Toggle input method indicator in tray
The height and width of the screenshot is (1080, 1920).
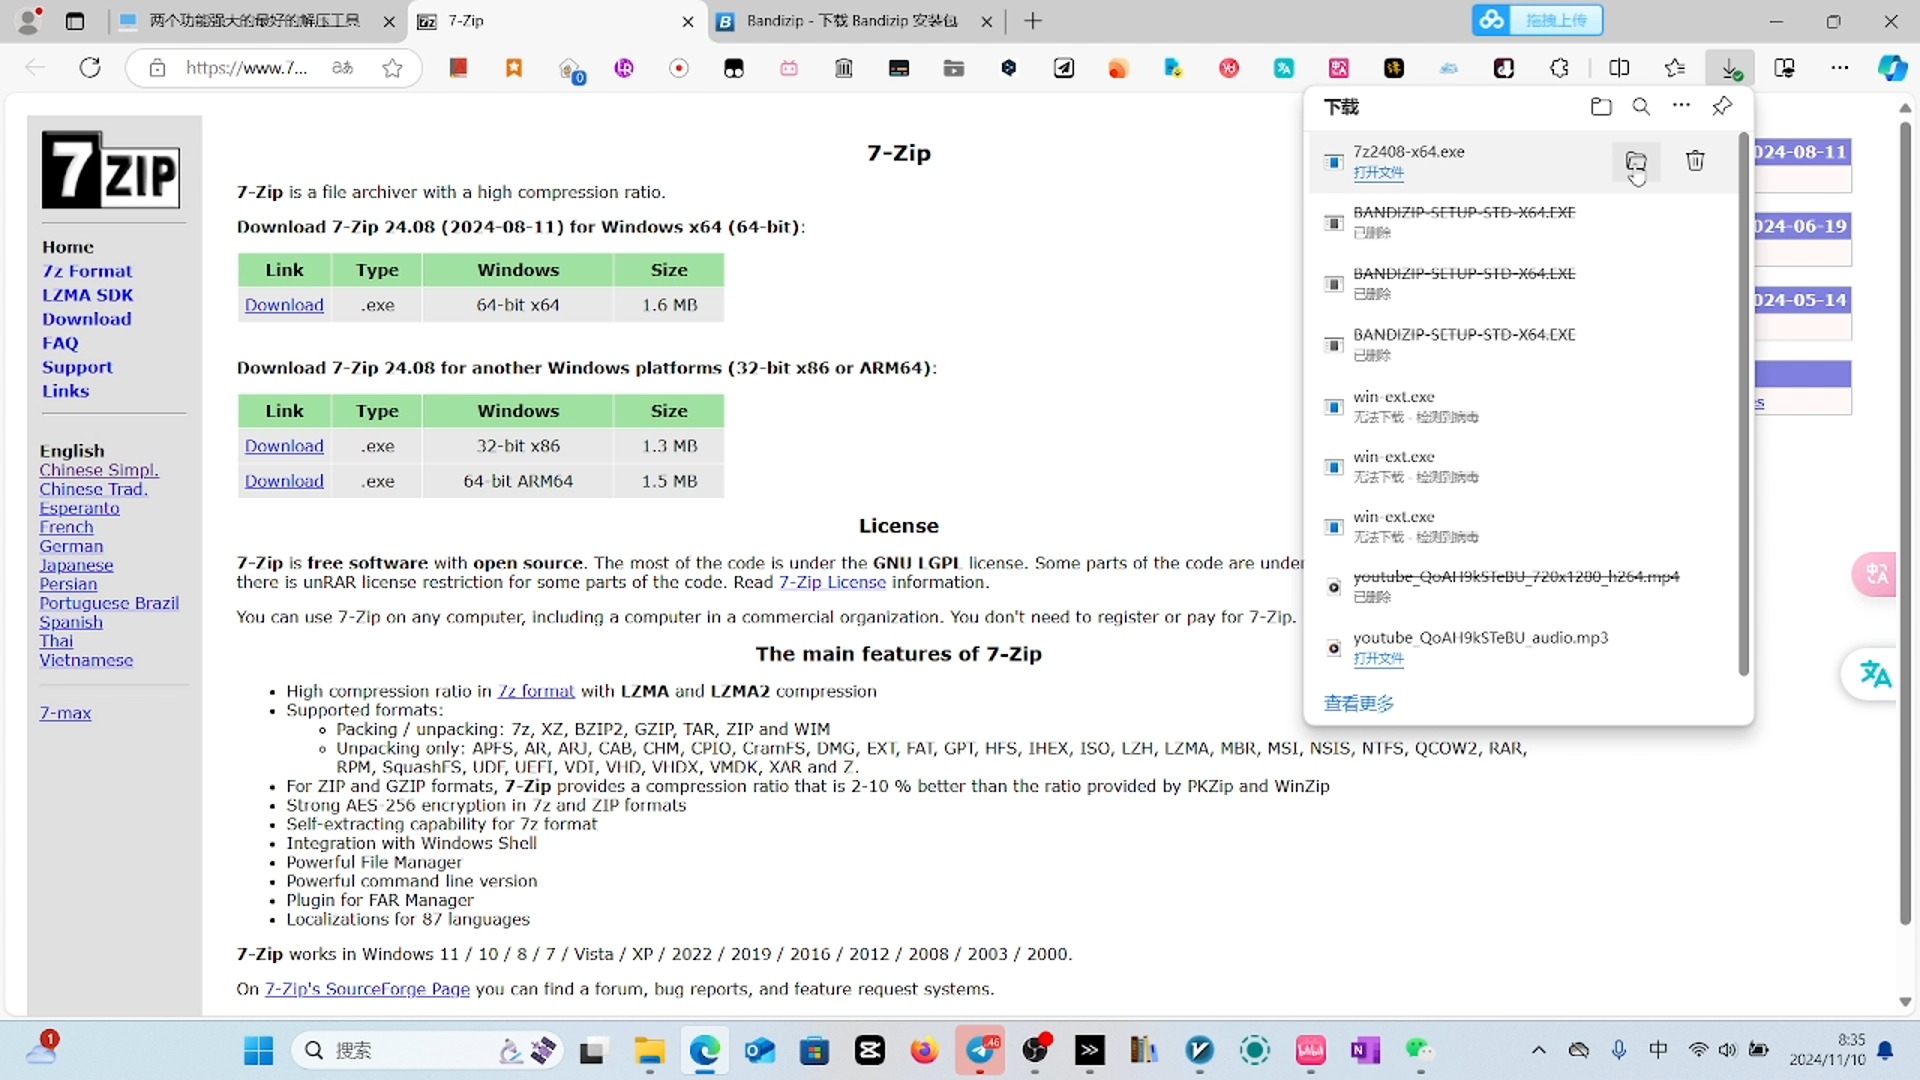pos(1658,1050)
